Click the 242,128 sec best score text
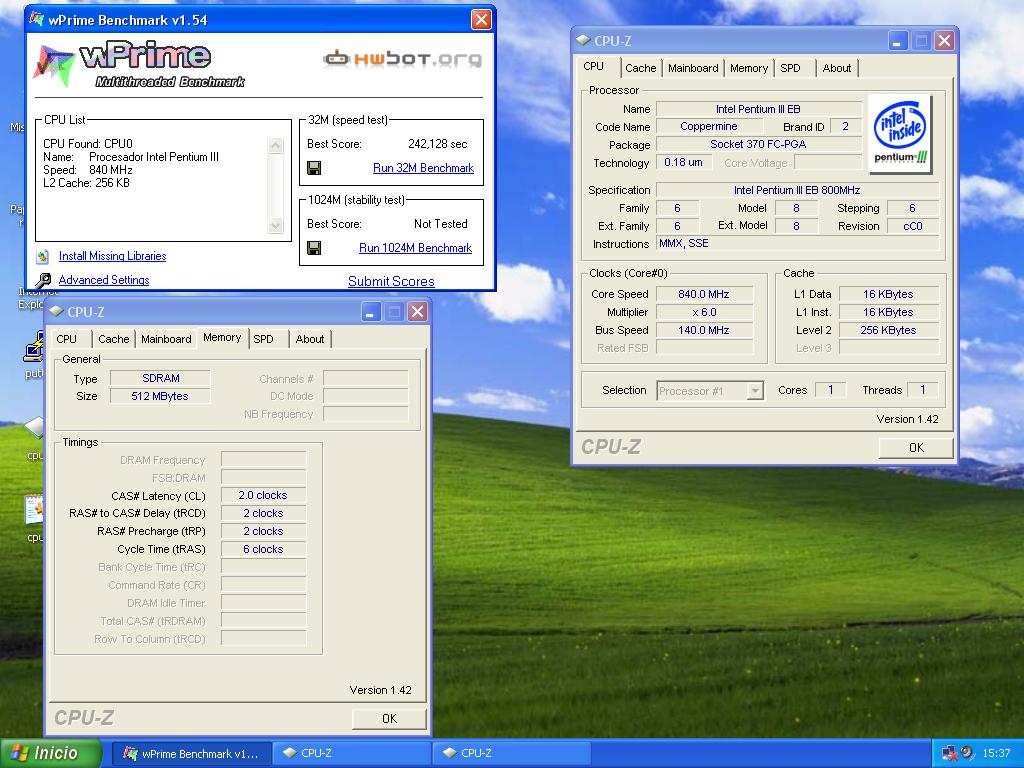 [438, 144]
